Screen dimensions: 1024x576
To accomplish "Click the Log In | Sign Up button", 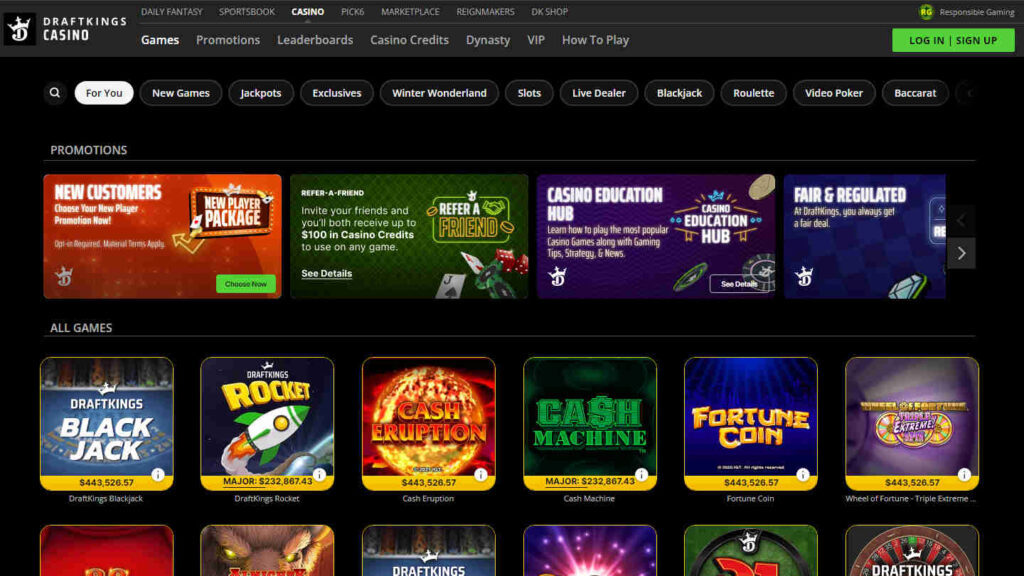I will (x=953, y=40).
